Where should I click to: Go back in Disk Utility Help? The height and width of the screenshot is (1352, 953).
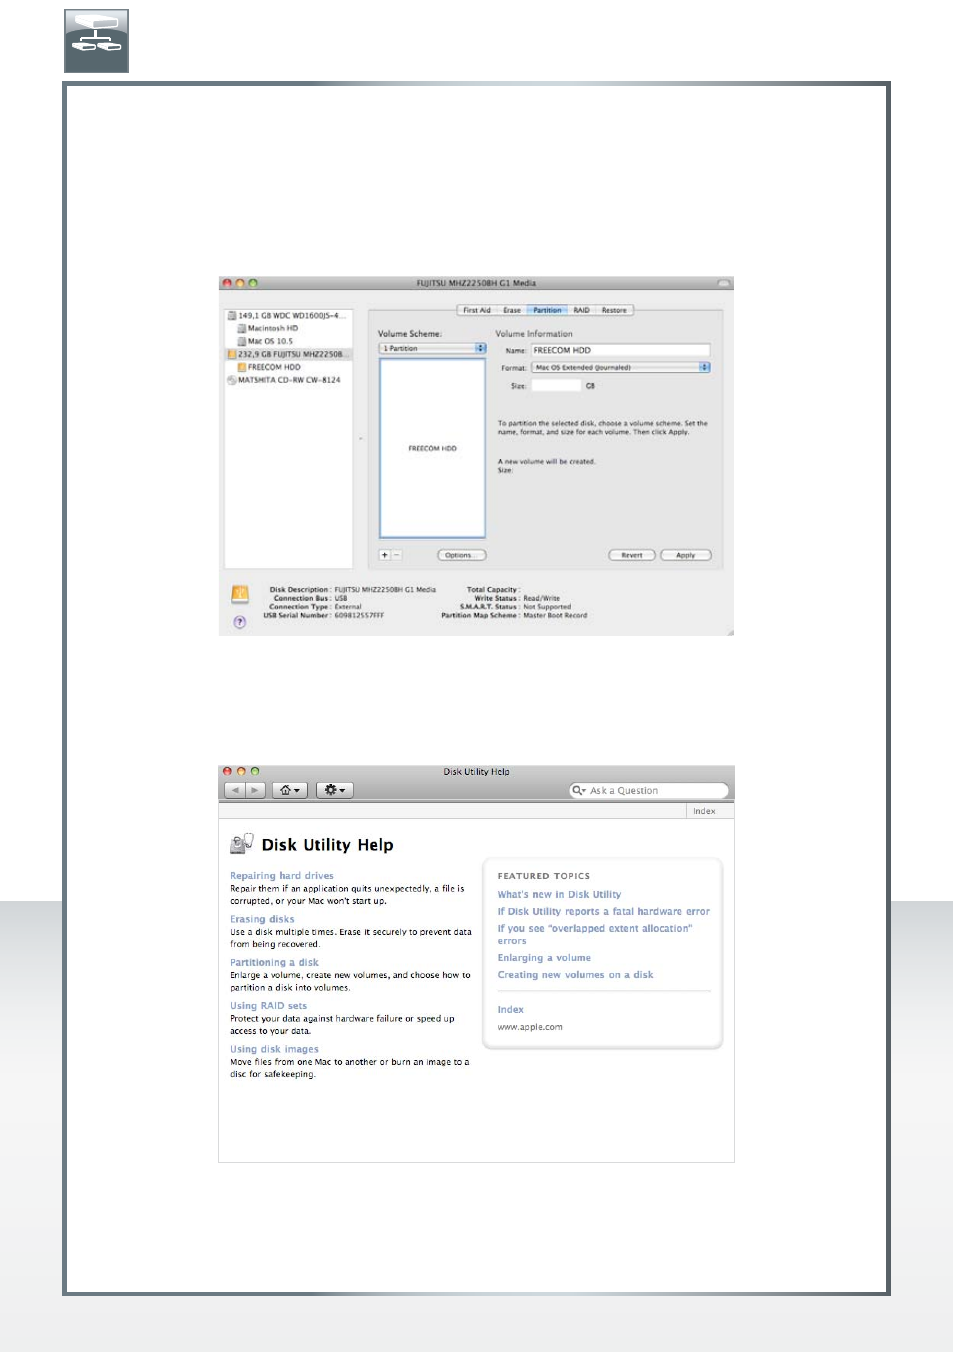click(234, 790)
